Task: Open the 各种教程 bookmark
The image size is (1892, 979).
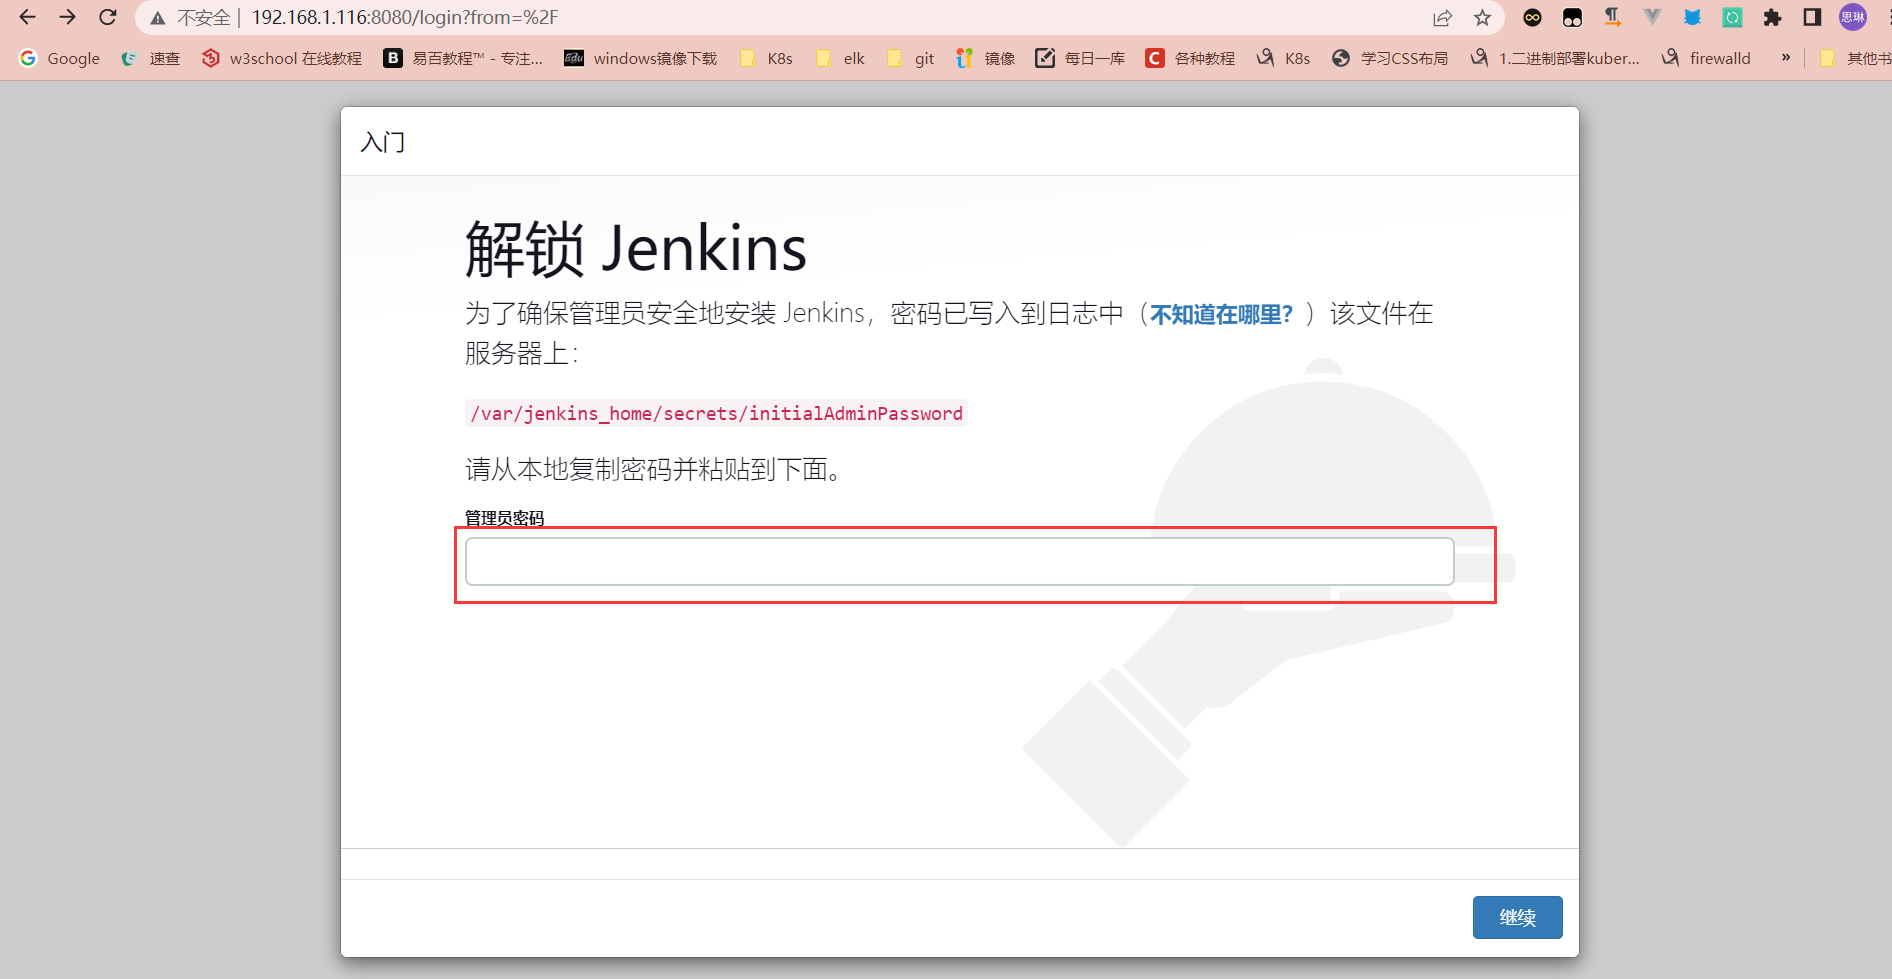Action: click(1190, 58)
